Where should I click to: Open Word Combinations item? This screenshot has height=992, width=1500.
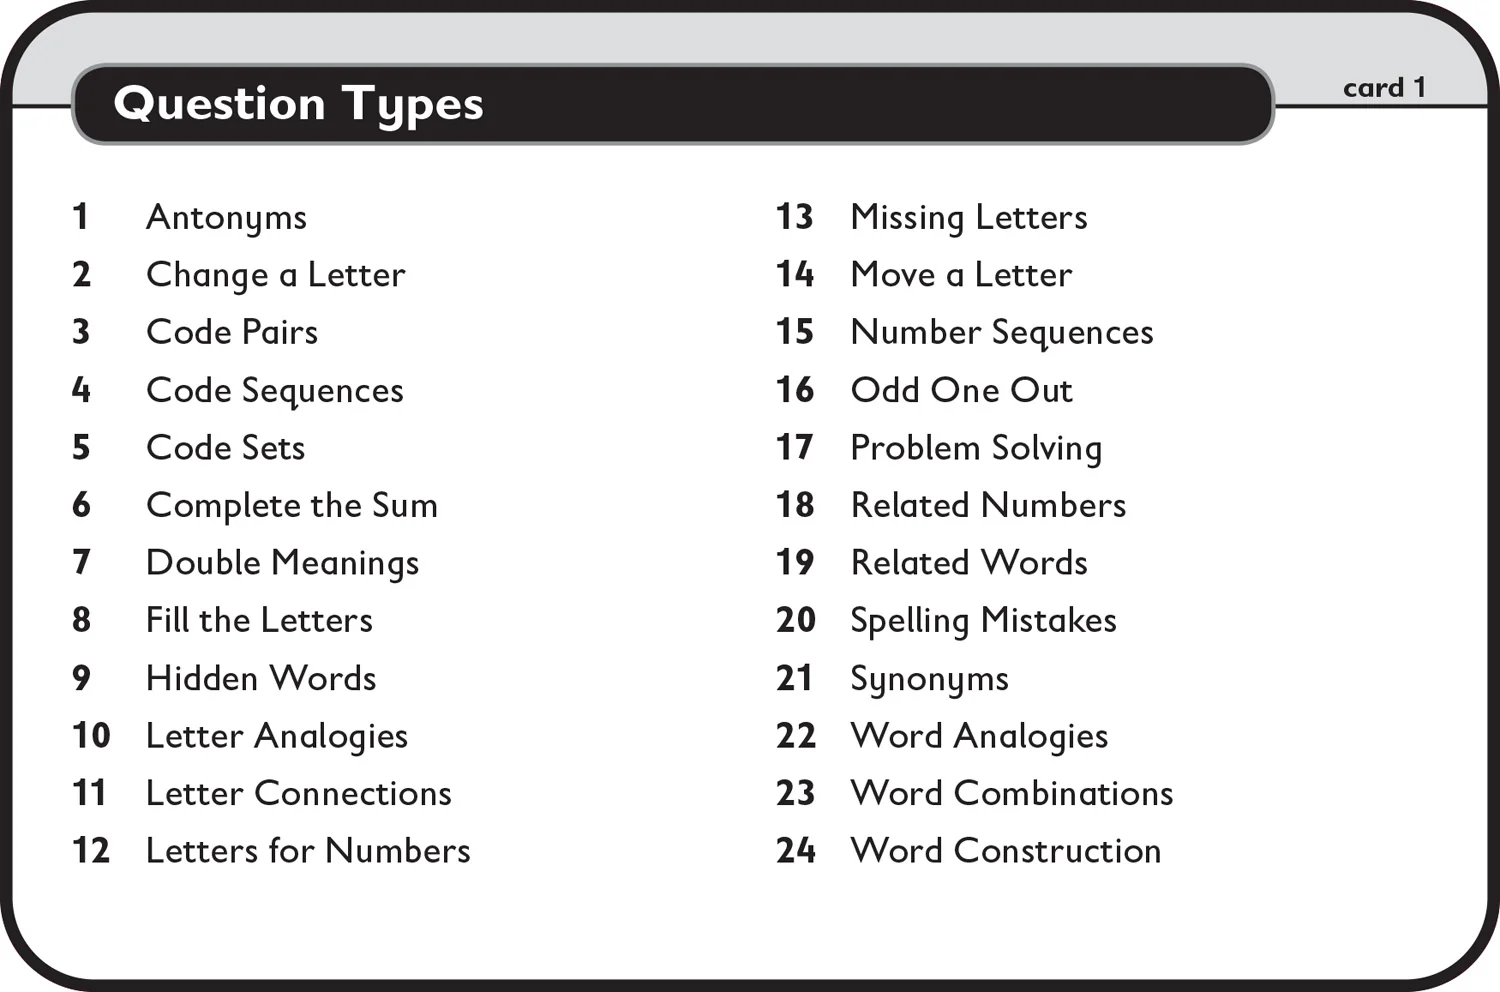(x=1012, y=793)
